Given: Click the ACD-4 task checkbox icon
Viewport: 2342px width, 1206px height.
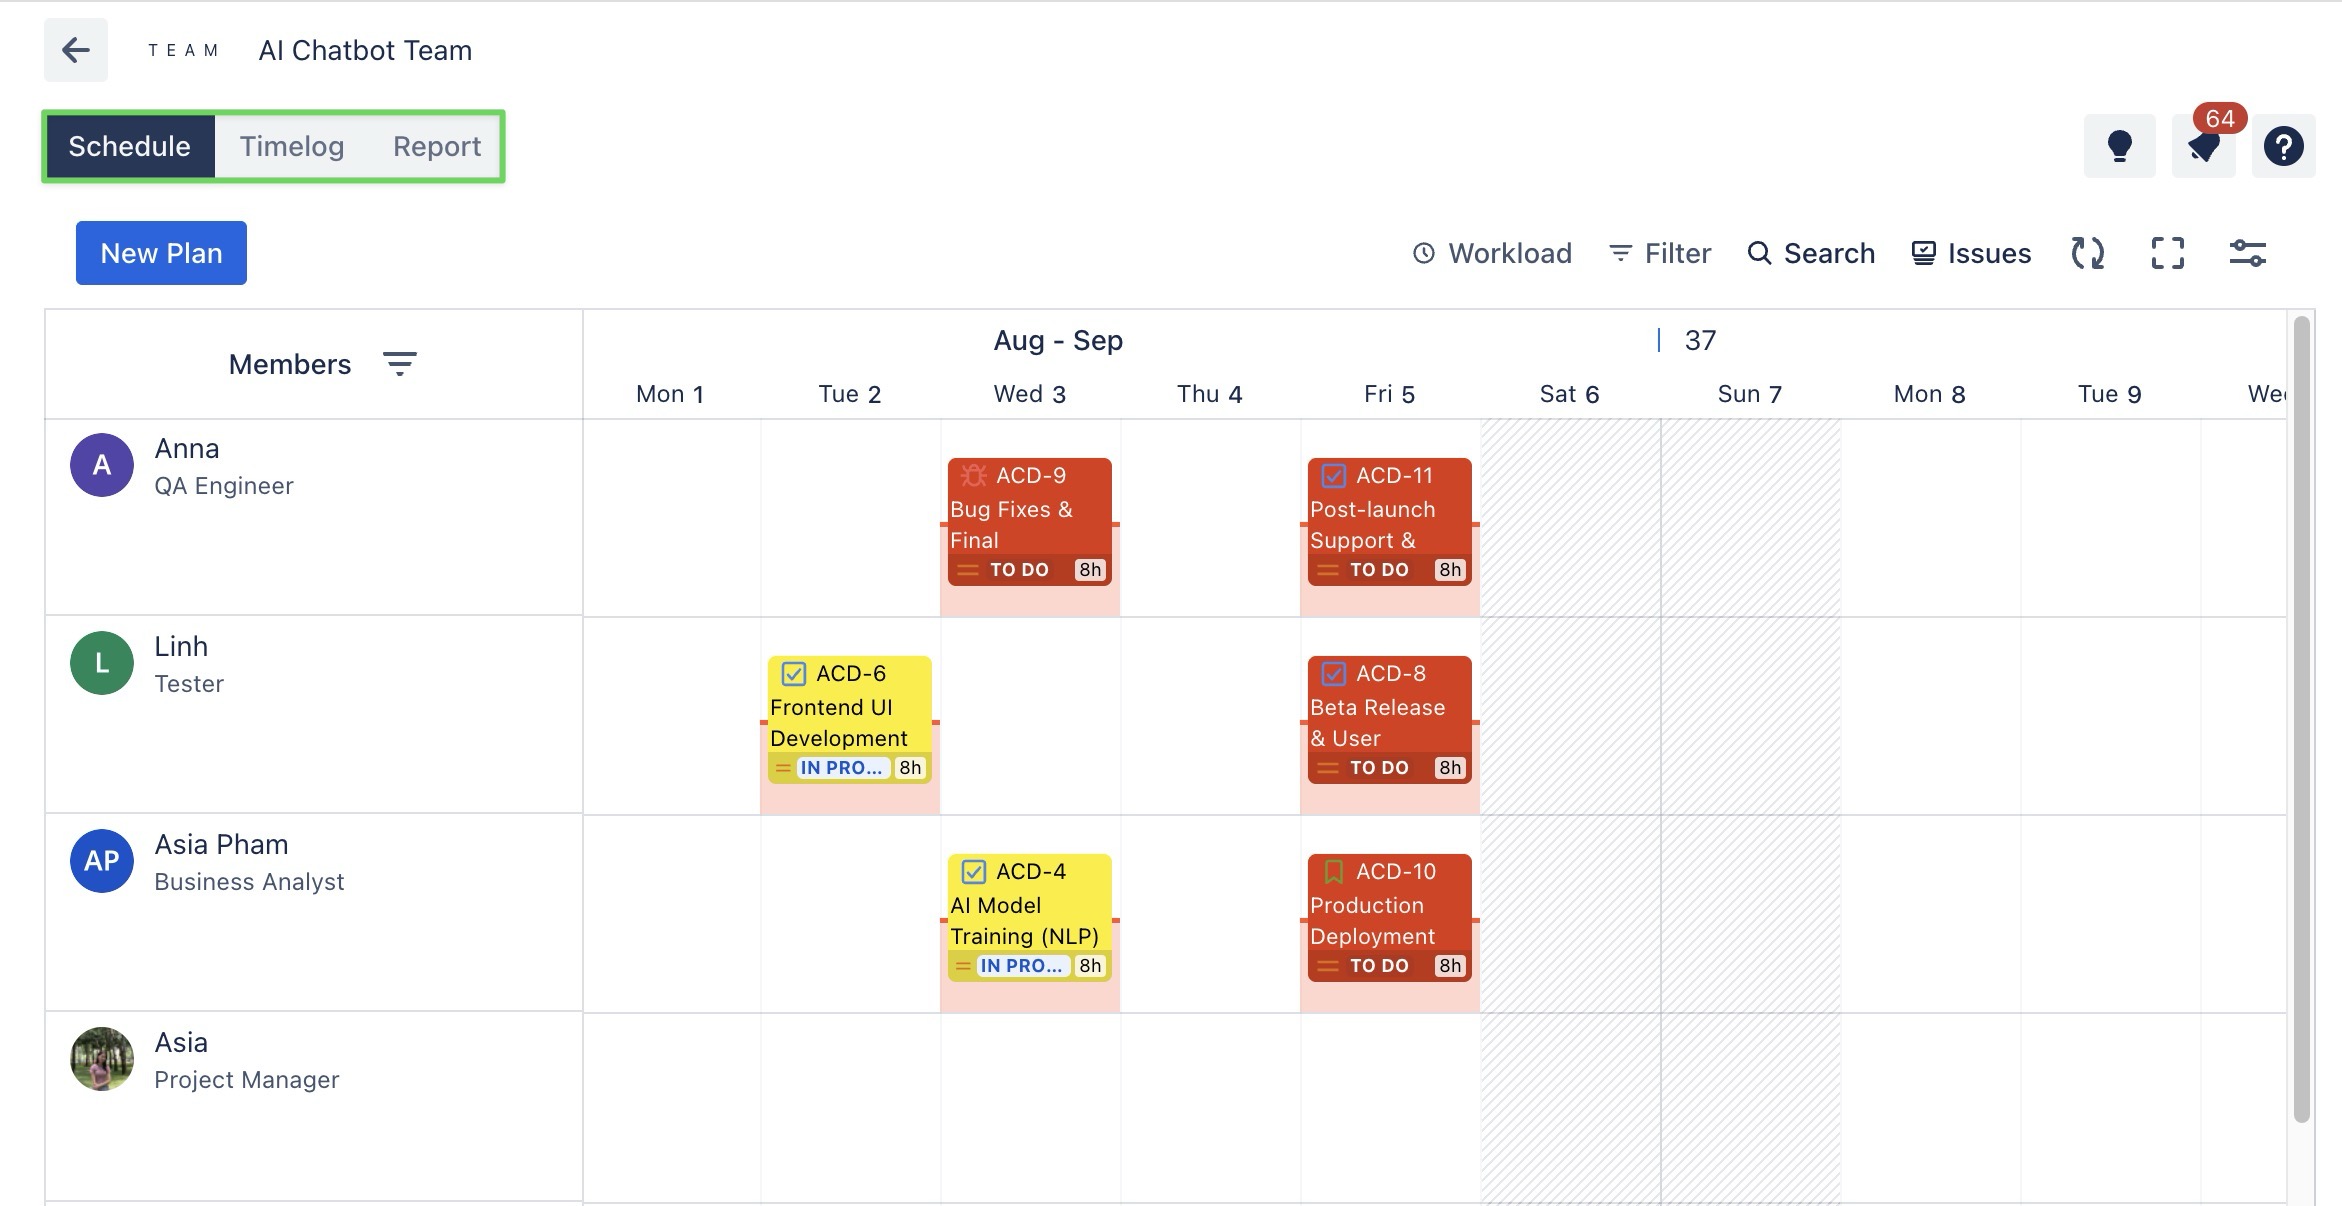Looking at the screenshot, I should coord(973,871).
